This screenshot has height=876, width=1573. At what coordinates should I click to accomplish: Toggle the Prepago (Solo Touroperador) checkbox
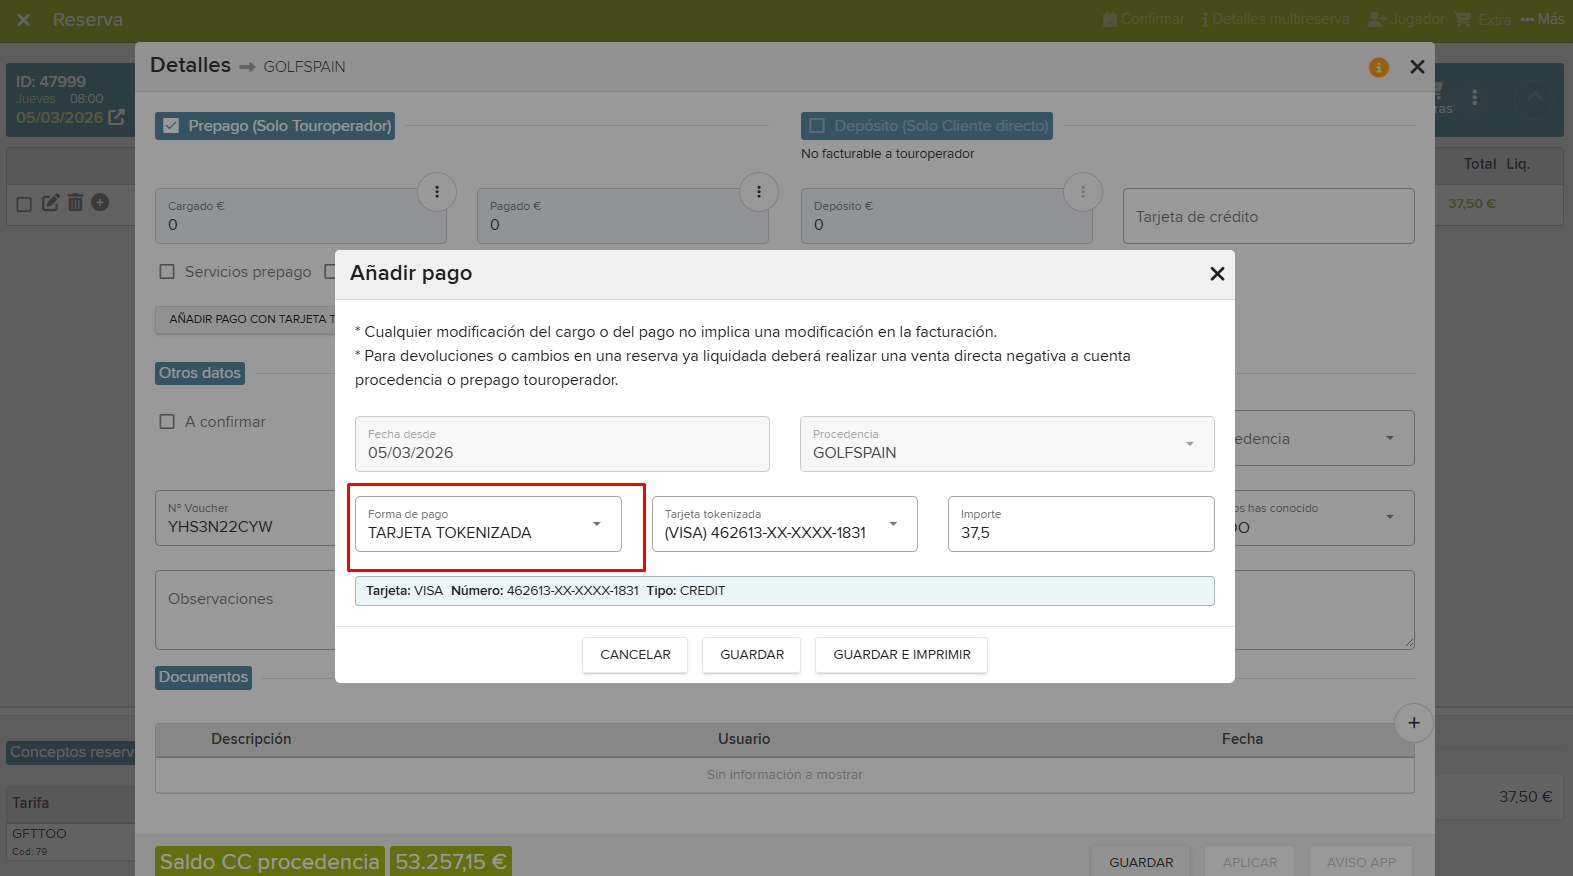click(x=171, y=126)
